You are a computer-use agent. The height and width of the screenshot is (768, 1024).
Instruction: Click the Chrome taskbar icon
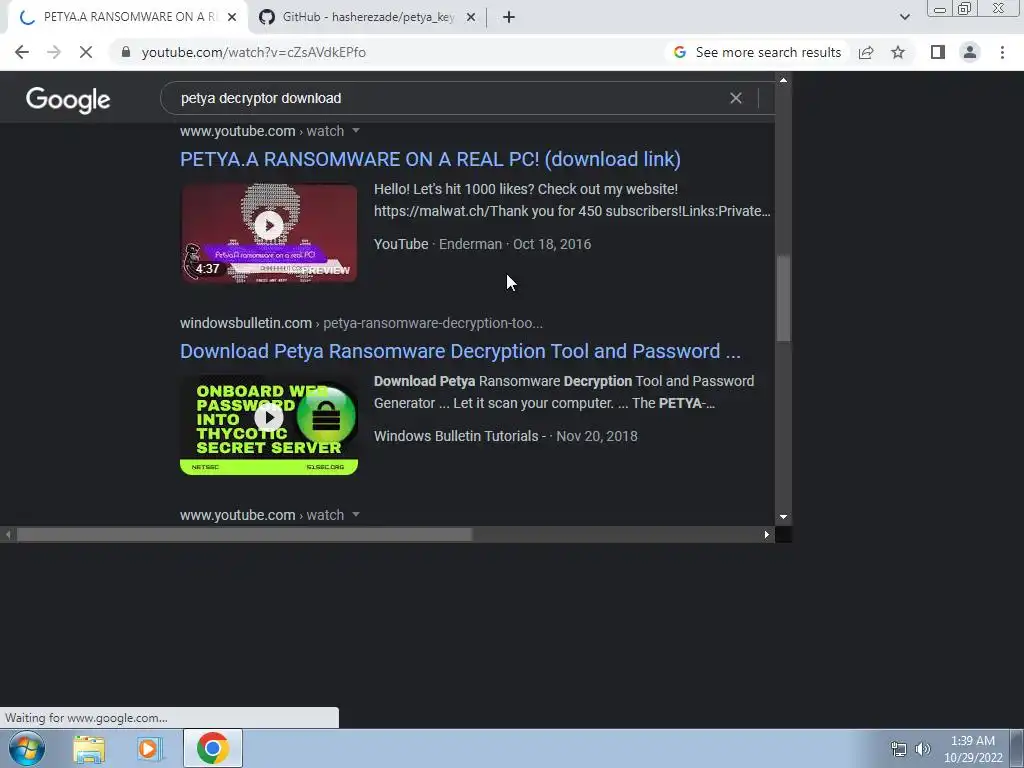(x=213, y=748)
